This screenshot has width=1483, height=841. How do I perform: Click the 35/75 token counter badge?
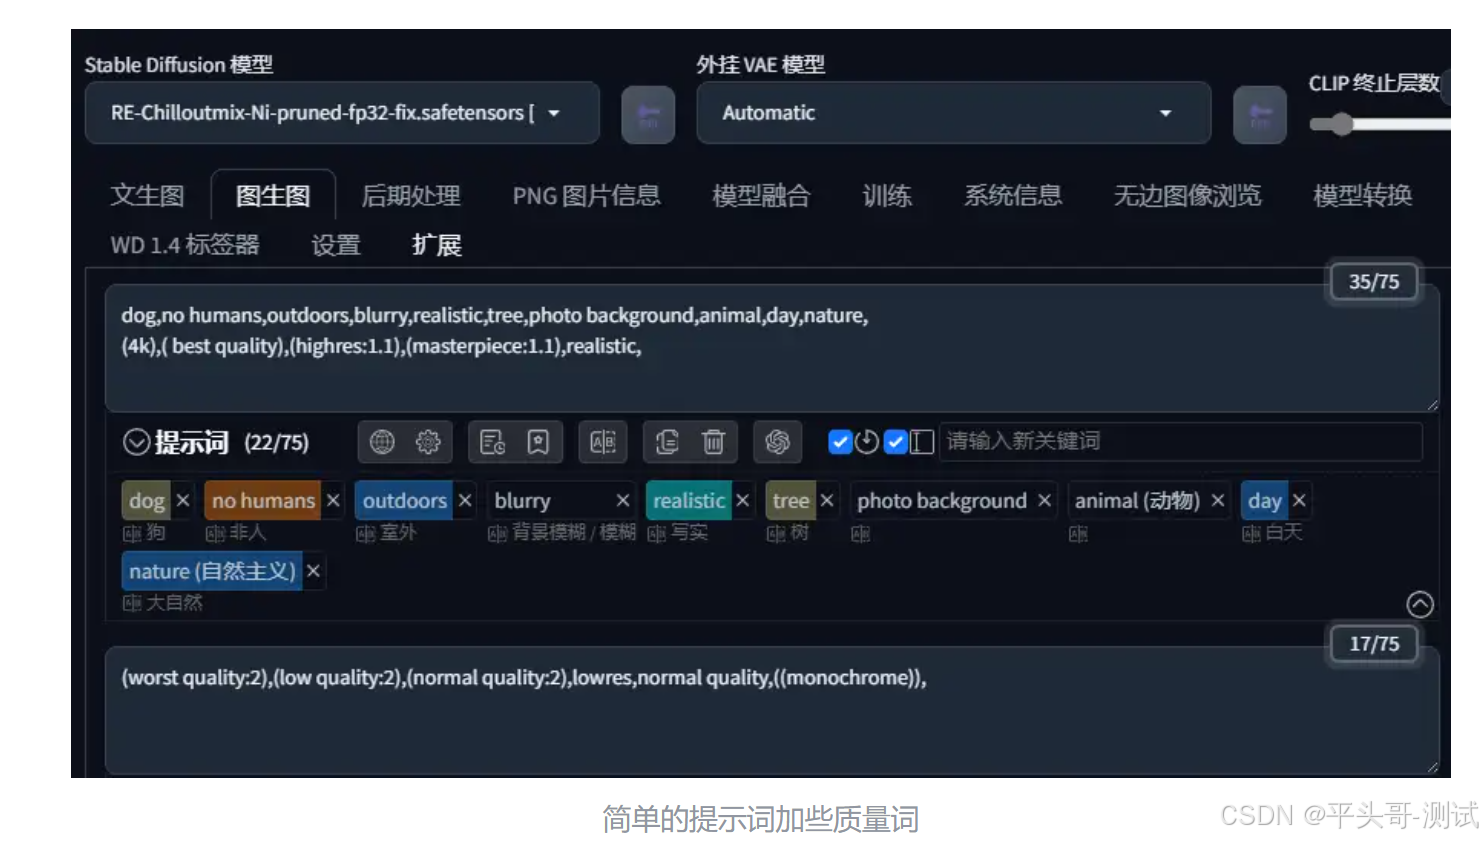point(1374,282)
